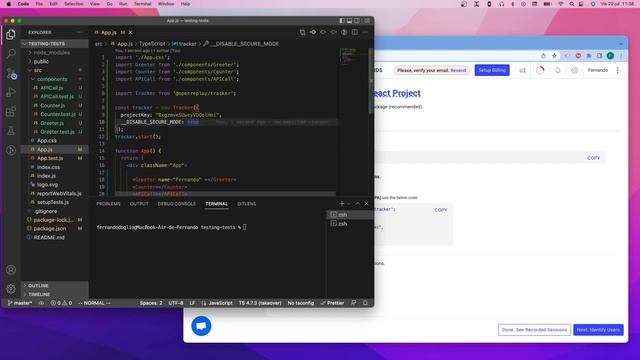Image resolution: width=640 pixels, height=360 pixels.
Task: Open the preferences gear in OpenReplay header
Action: (x=574, y=70)
